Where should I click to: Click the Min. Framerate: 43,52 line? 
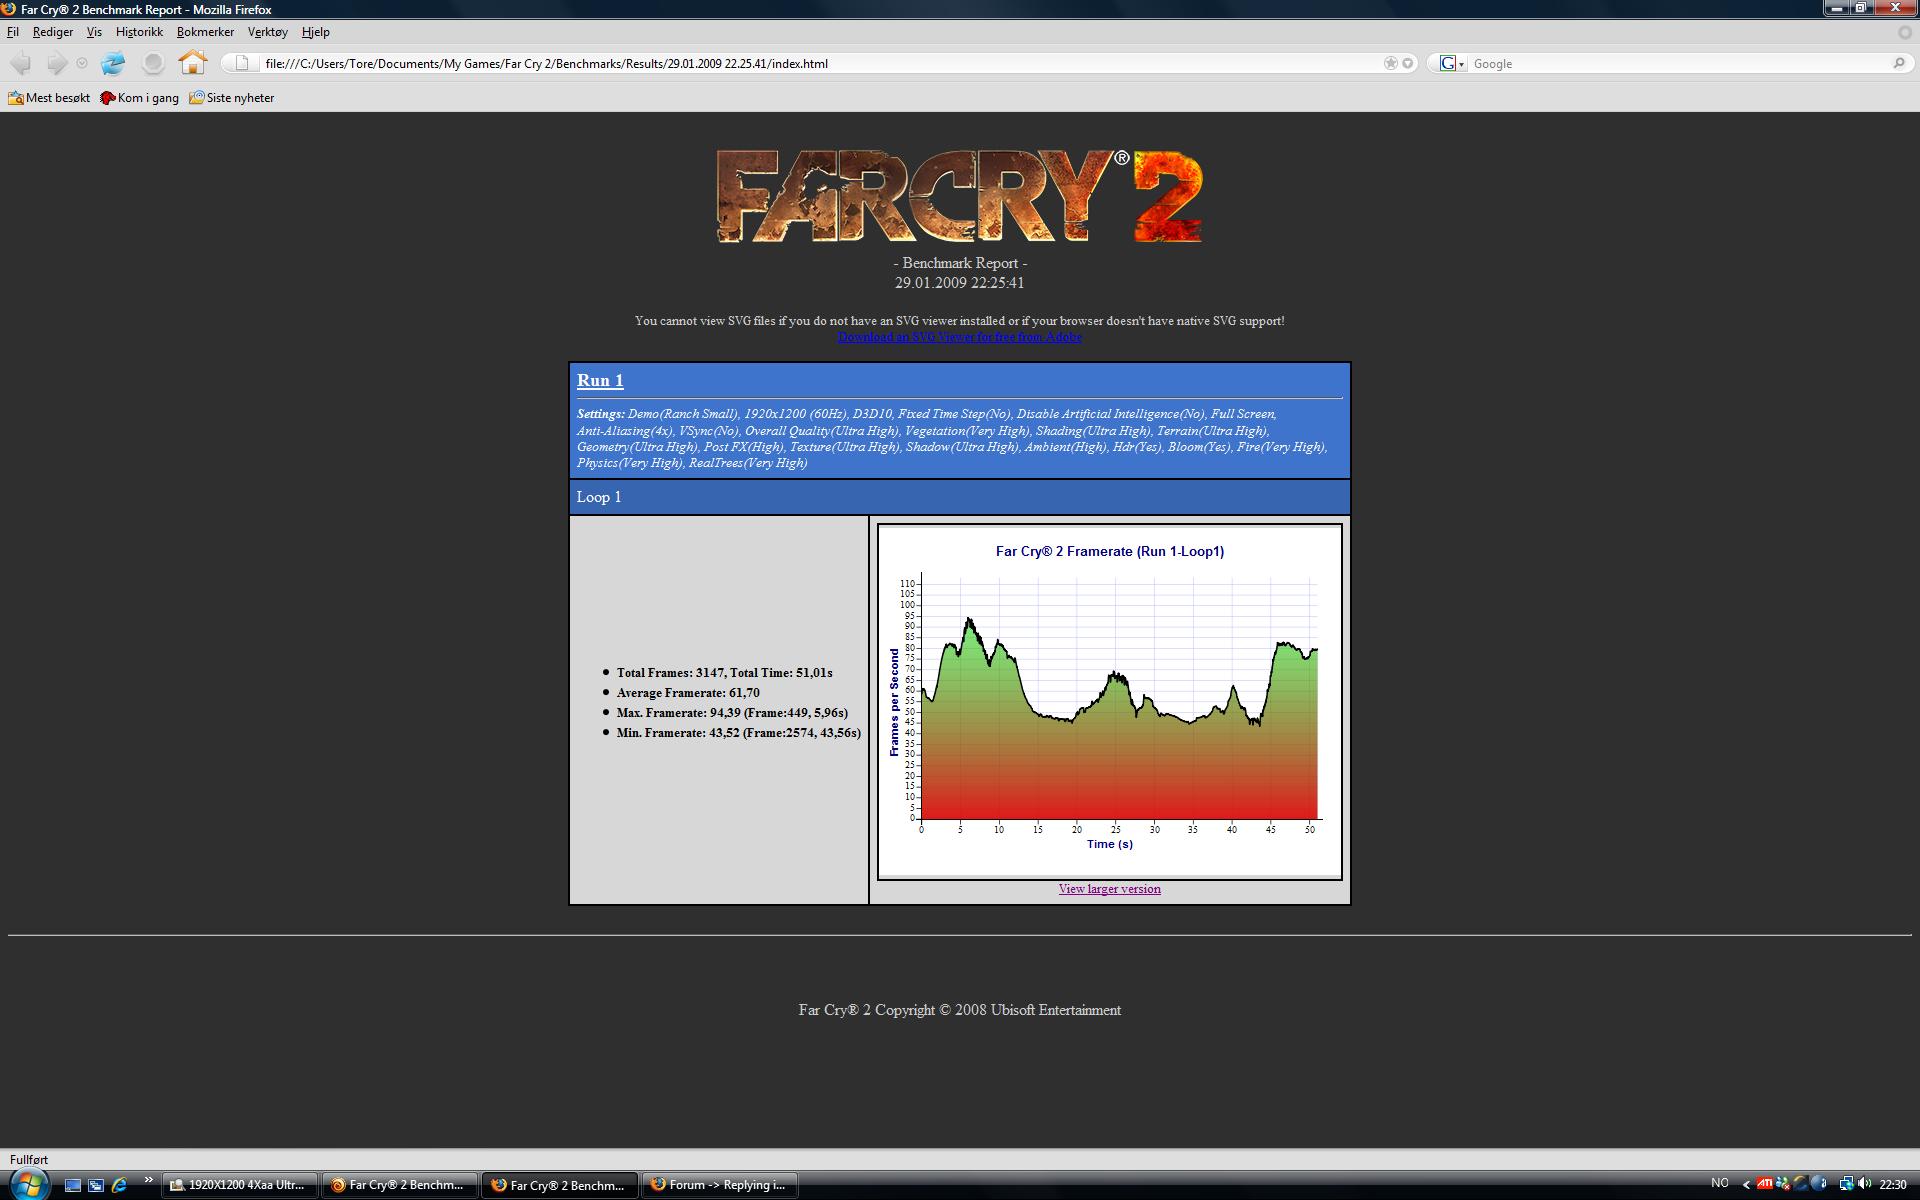(738, 733)
